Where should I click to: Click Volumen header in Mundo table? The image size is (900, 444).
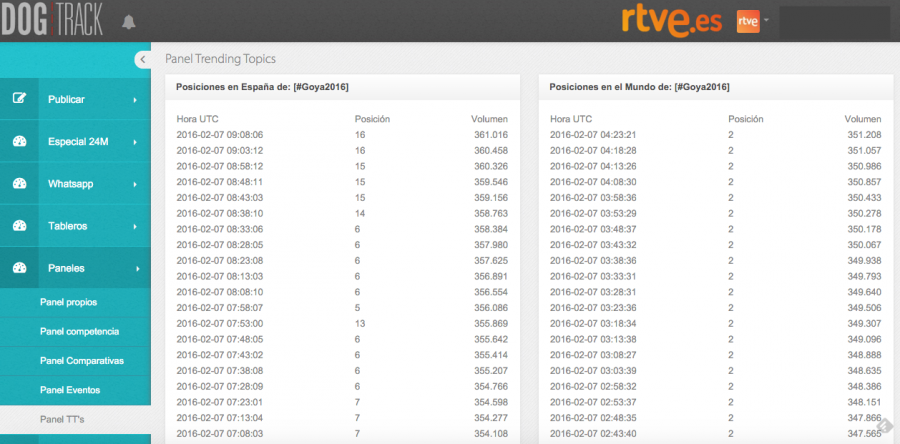point(863,119)
